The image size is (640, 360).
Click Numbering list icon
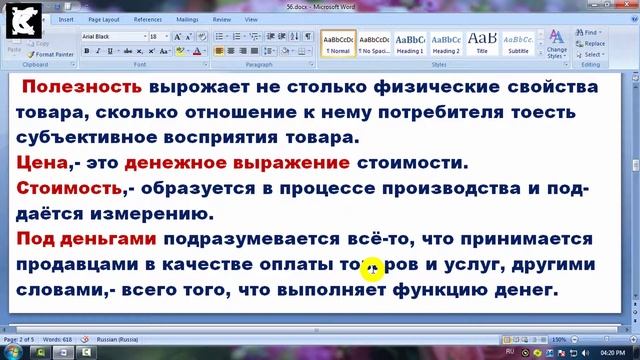coord(237,37)
